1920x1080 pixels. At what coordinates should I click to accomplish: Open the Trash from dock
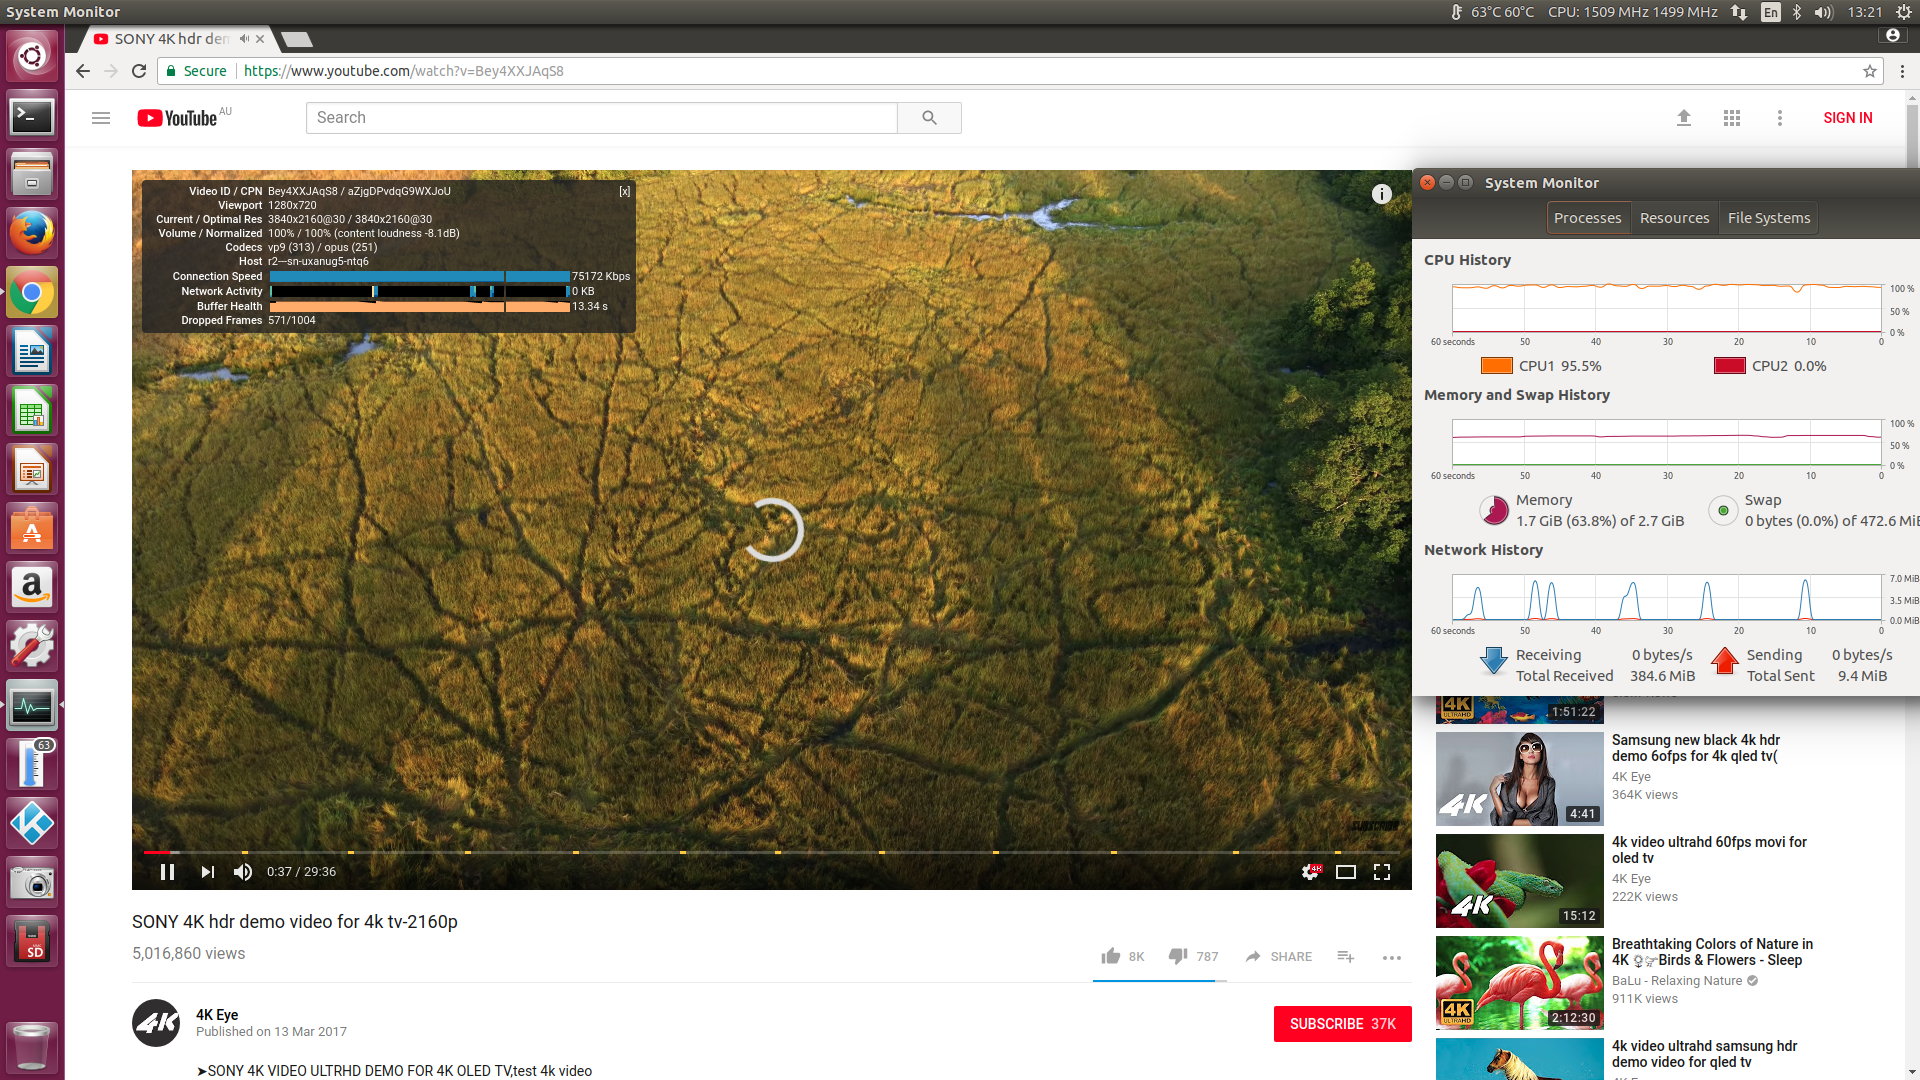click(x=32, y=1046)
